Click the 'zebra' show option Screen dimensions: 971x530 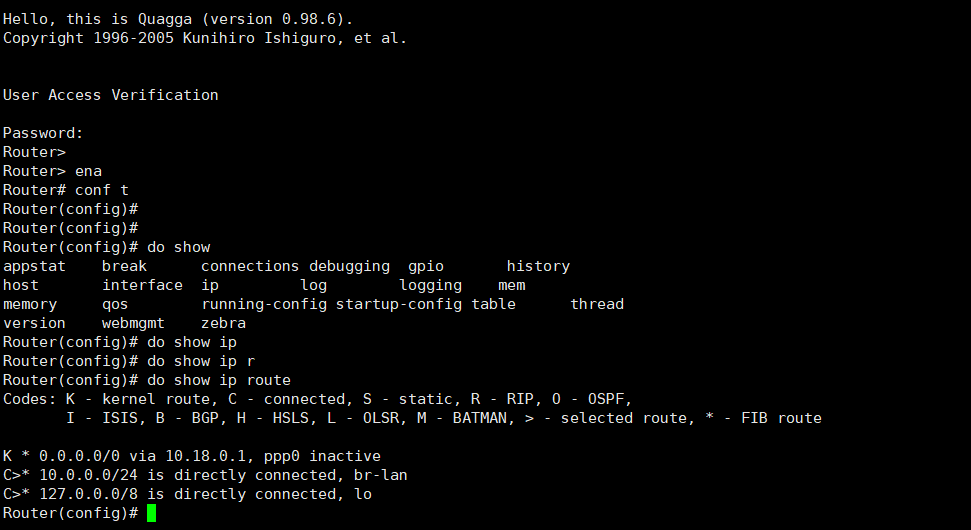coord(224,323)
